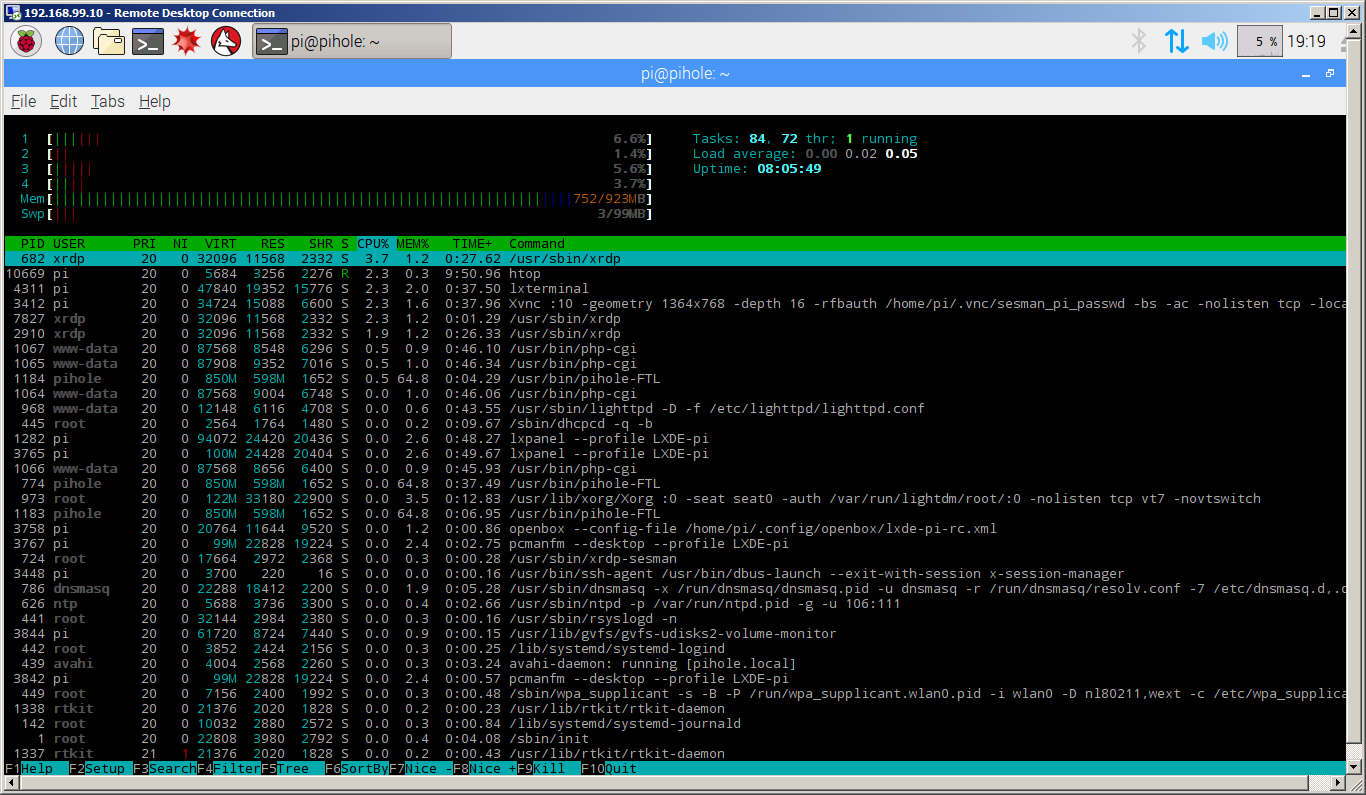
Task: Open the Edit menu
Action: [x=63, y=101]
